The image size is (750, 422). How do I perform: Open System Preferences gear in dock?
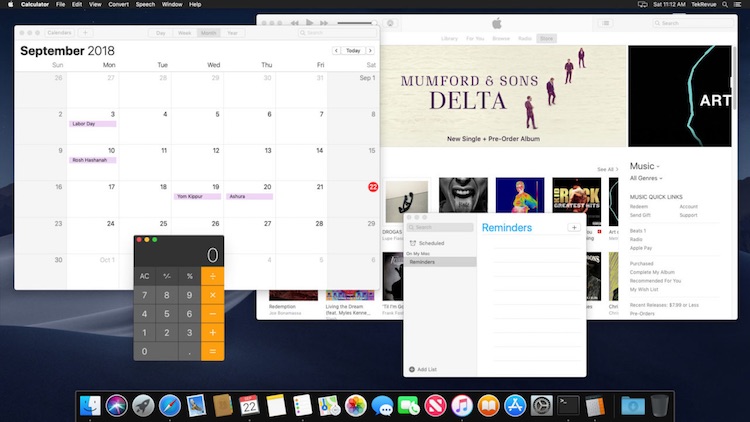(541, 406)
